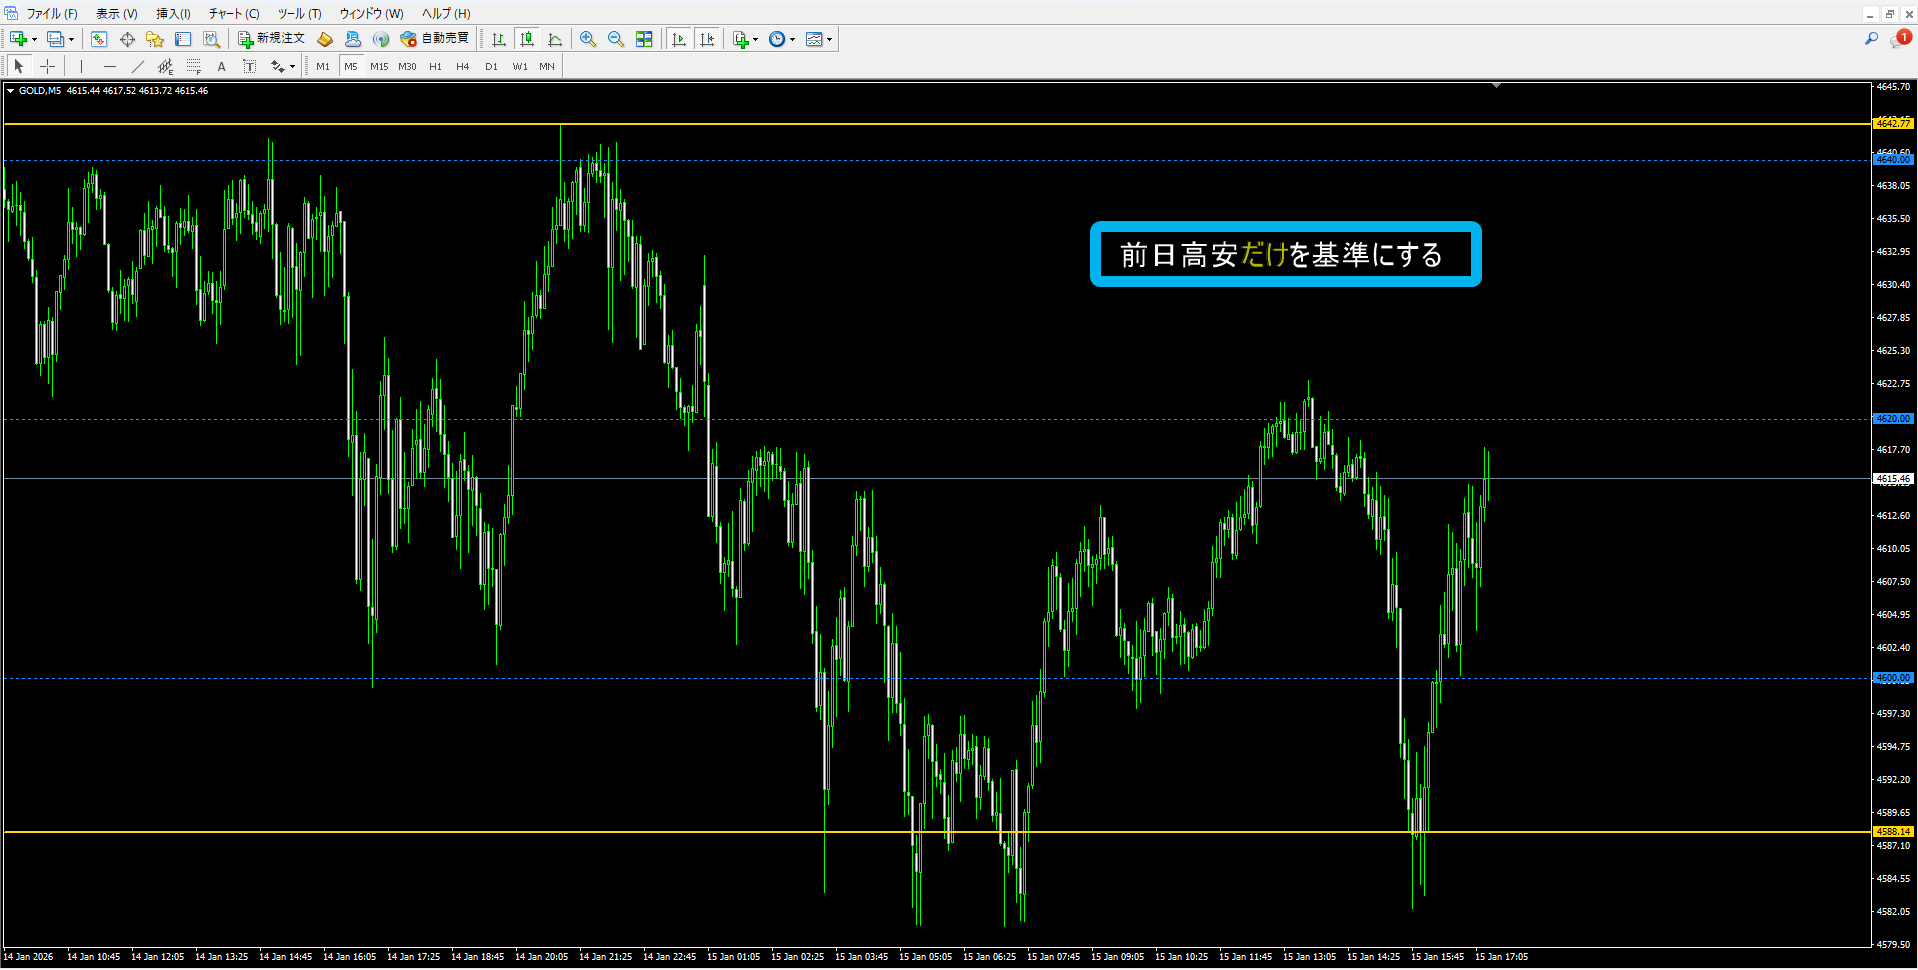1918x970 pixels.
Task: Switch to the H1 timeframe
Action: coord(435,66)
